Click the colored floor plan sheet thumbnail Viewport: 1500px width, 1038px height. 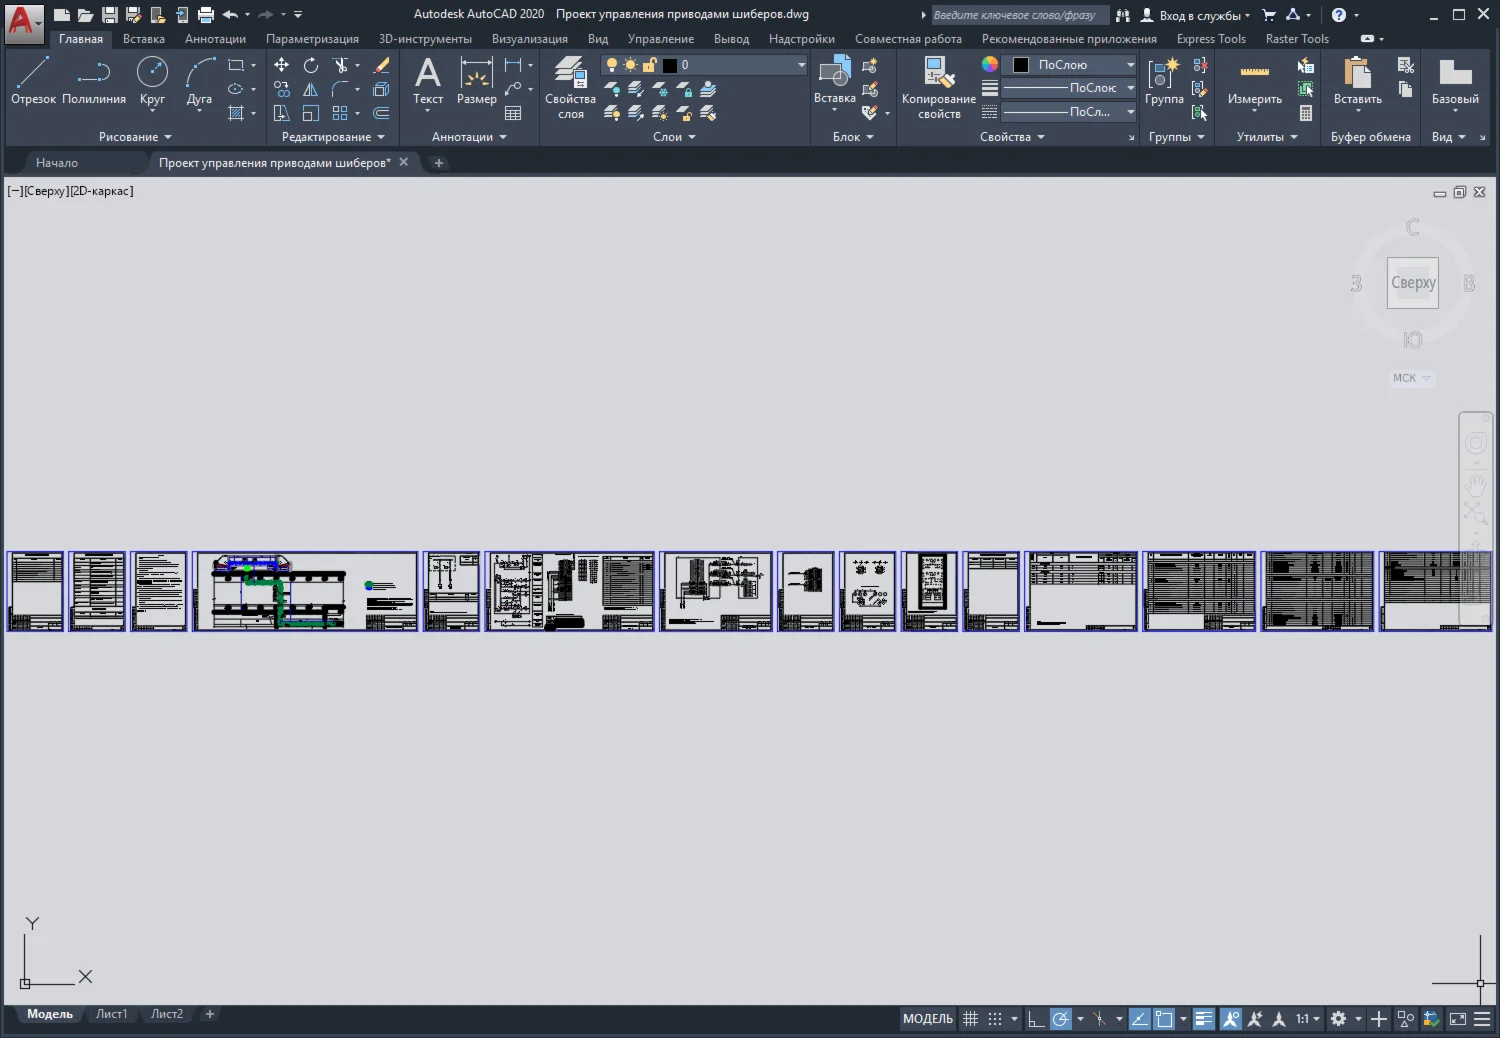click(305, 592)
